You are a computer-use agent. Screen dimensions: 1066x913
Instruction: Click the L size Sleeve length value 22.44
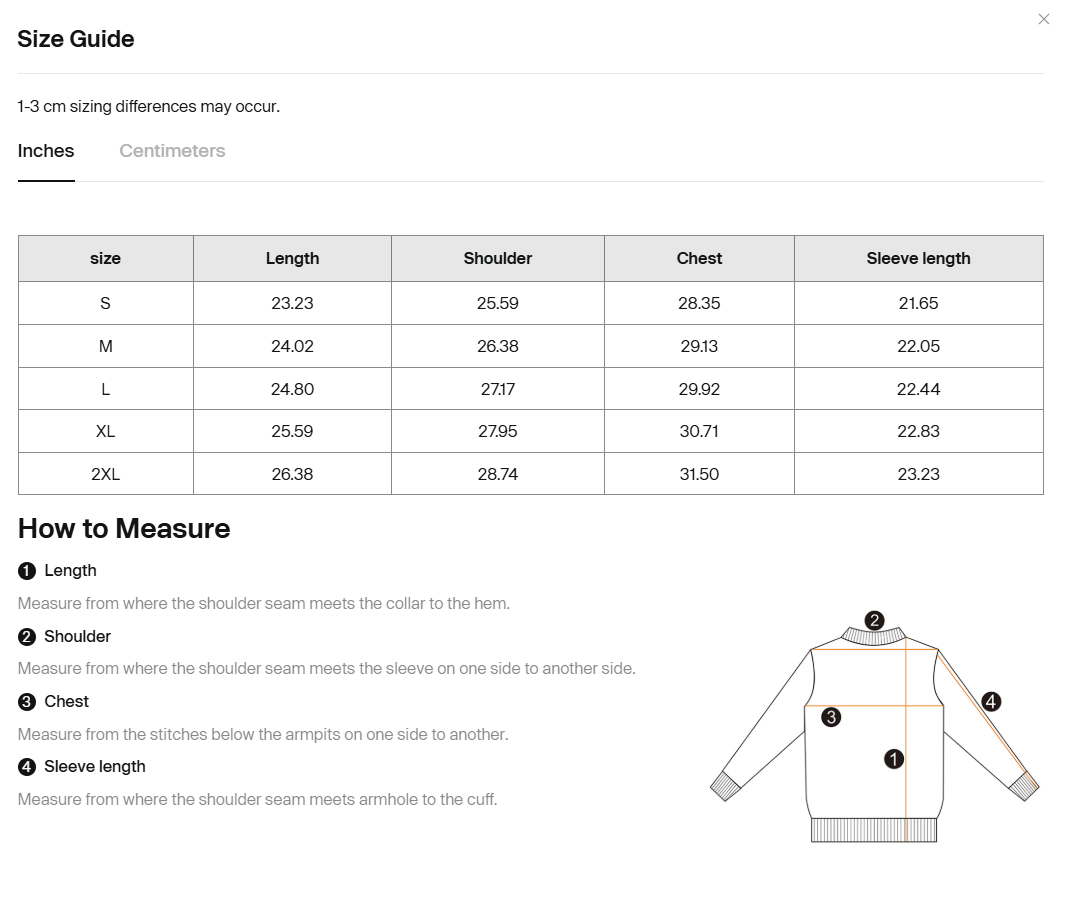pos(918,390)
